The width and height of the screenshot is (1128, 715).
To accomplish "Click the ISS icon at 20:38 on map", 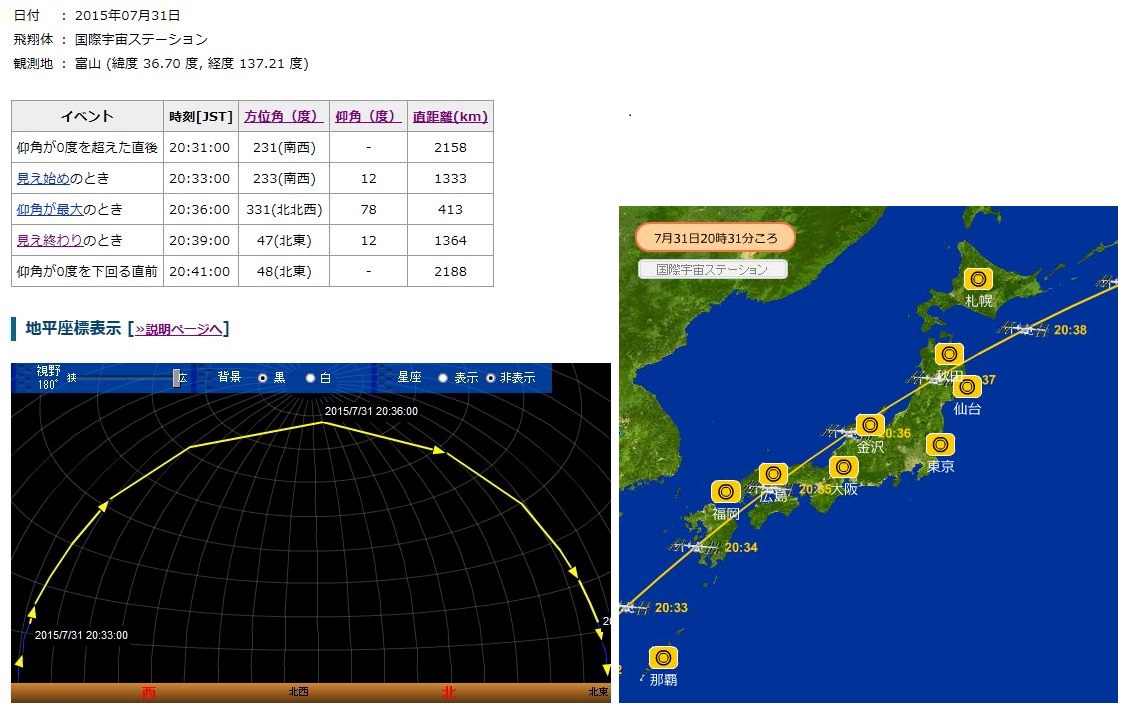I will click(1023, 329).
